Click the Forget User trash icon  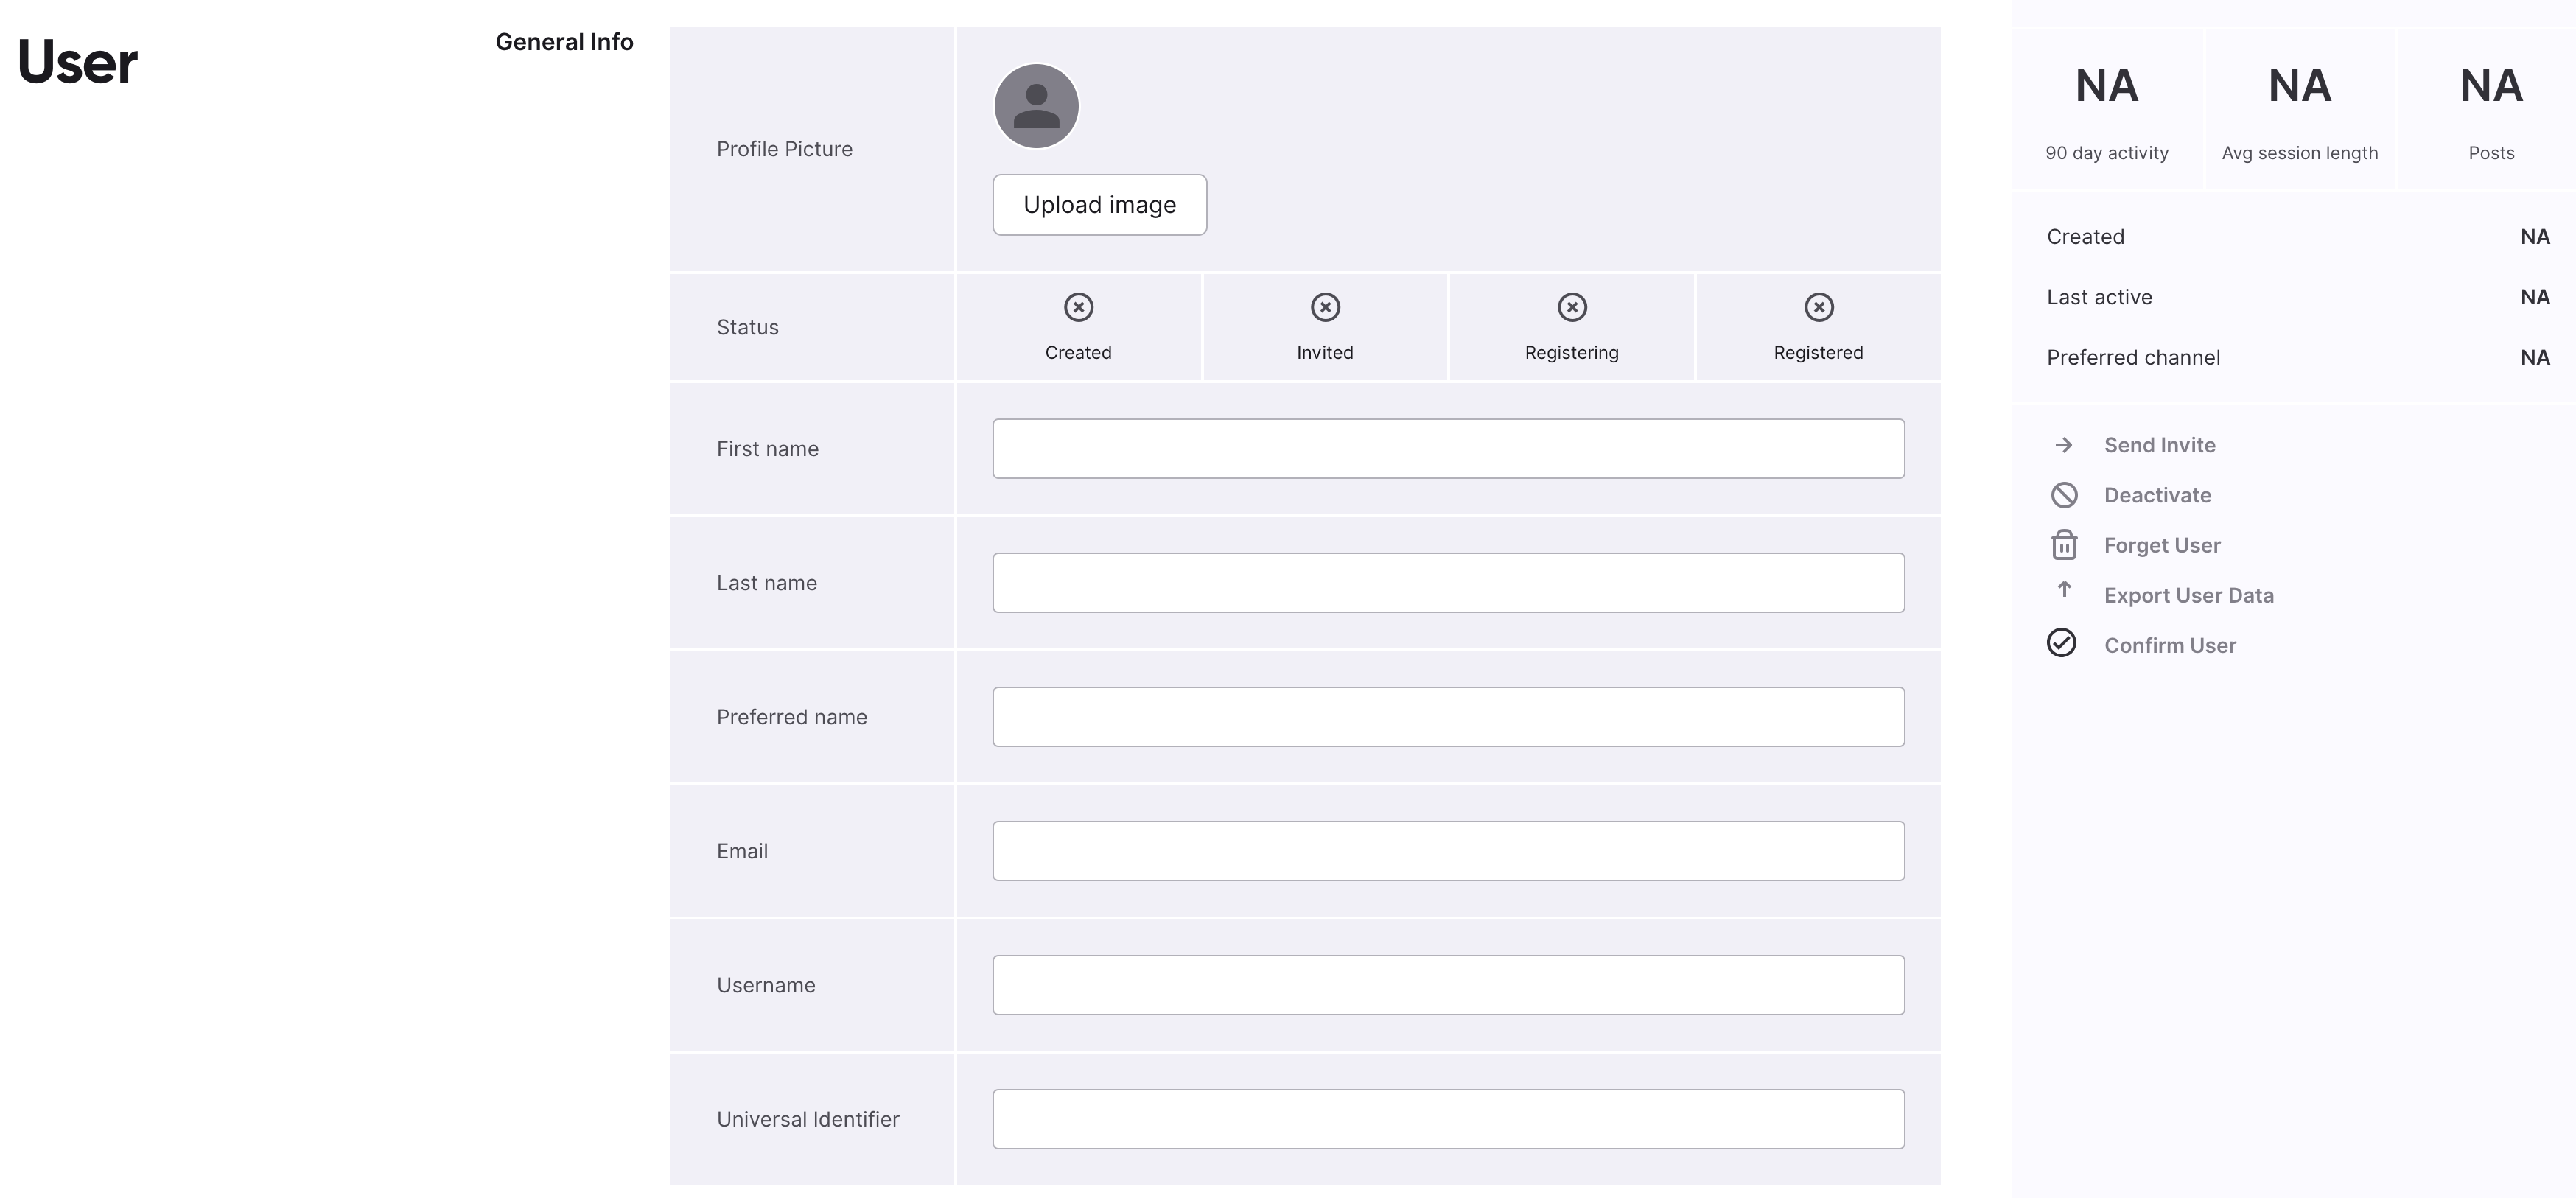point(2064,545)
